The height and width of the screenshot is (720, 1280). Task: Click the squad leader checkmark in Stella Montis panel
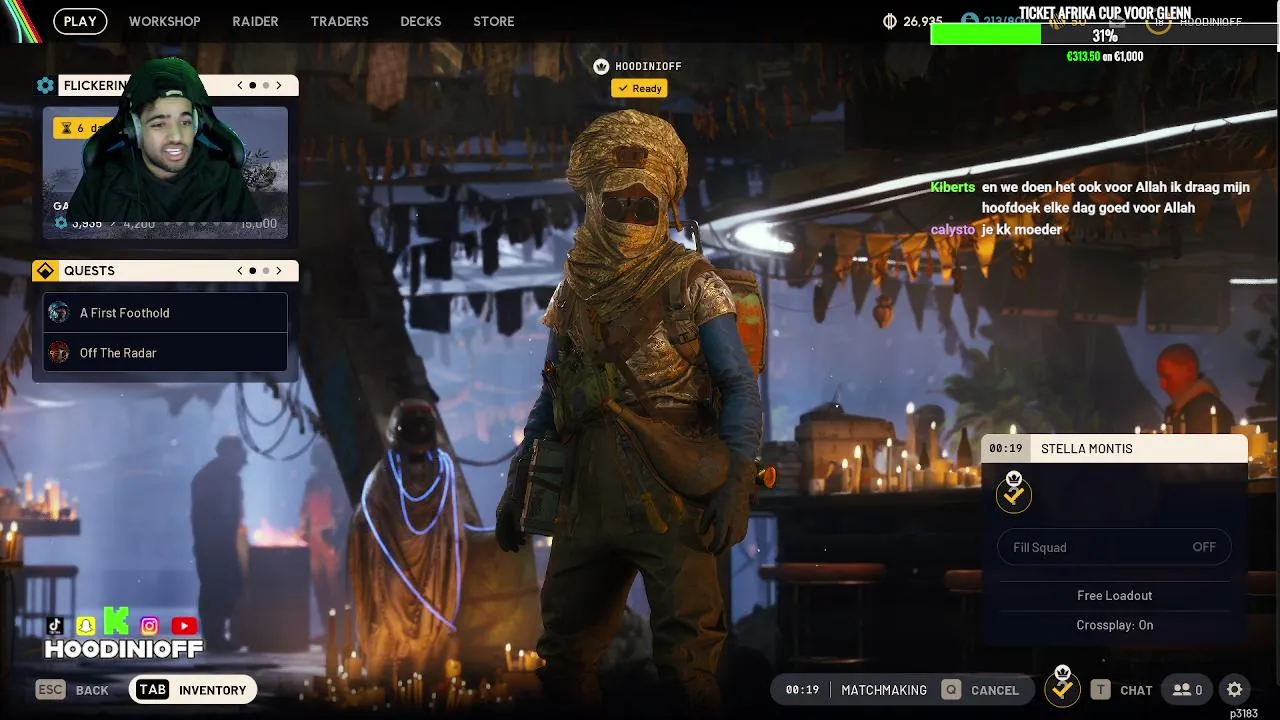pos(1014,494)
